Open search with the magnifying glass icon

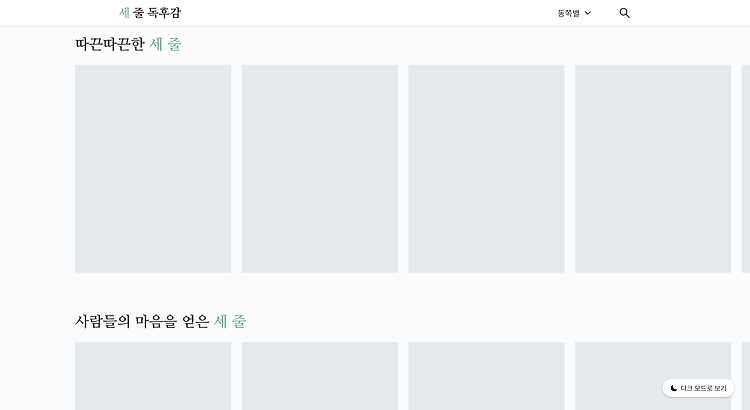coord(624,13)
